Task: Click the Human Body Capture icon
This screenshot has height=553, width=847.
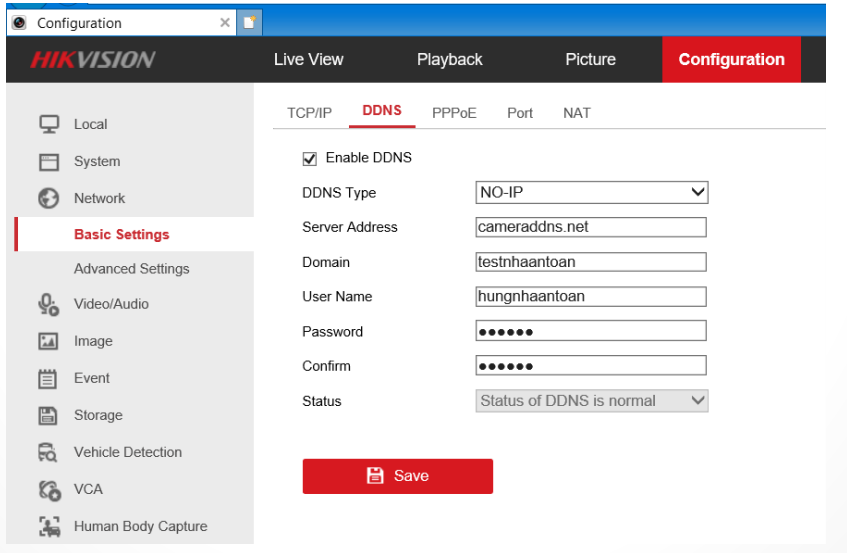Action: pyautogui.click(x=49, y=527)
